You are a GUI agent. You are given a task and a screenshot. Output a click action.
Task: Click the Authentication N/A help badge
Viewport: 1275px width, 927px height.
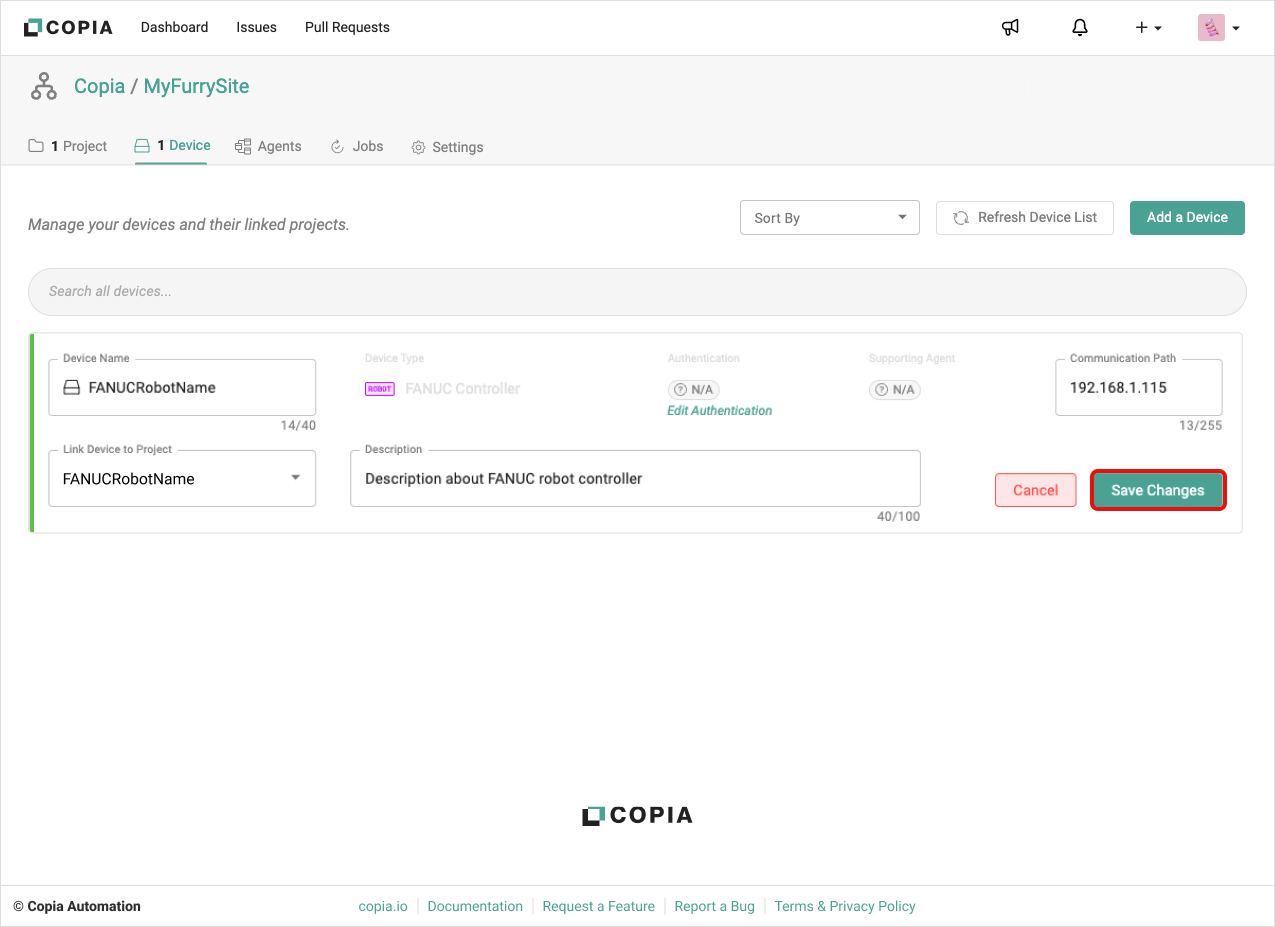click(694, 390)
